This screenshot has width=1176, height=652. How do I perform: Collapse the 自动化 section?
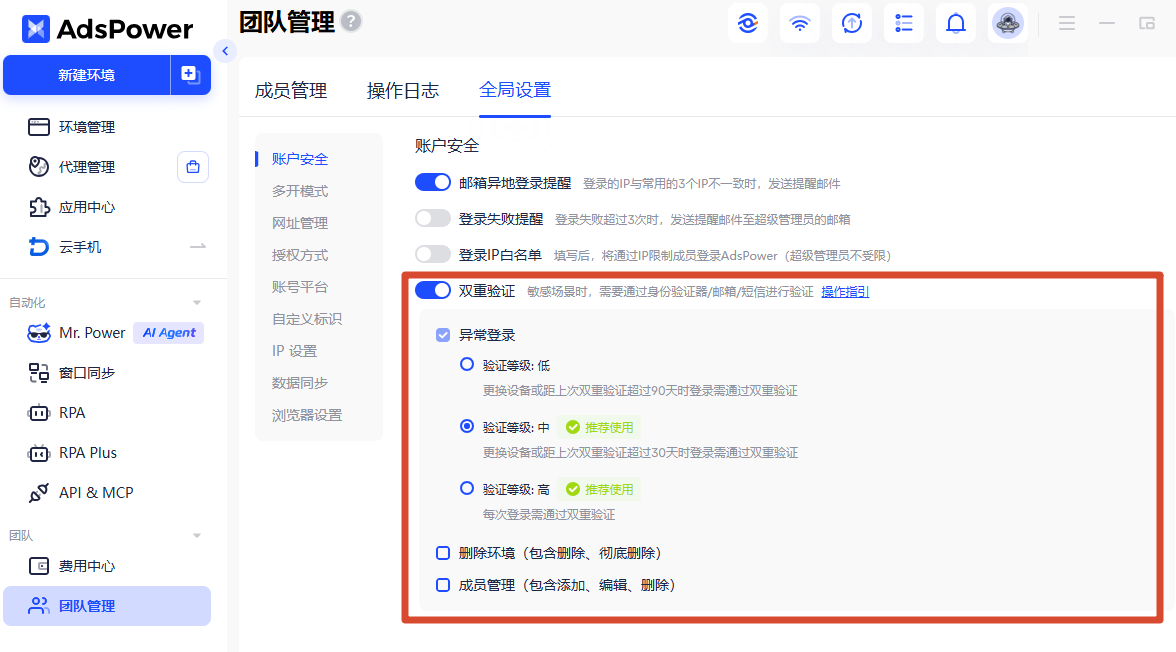tap(197, 303)
